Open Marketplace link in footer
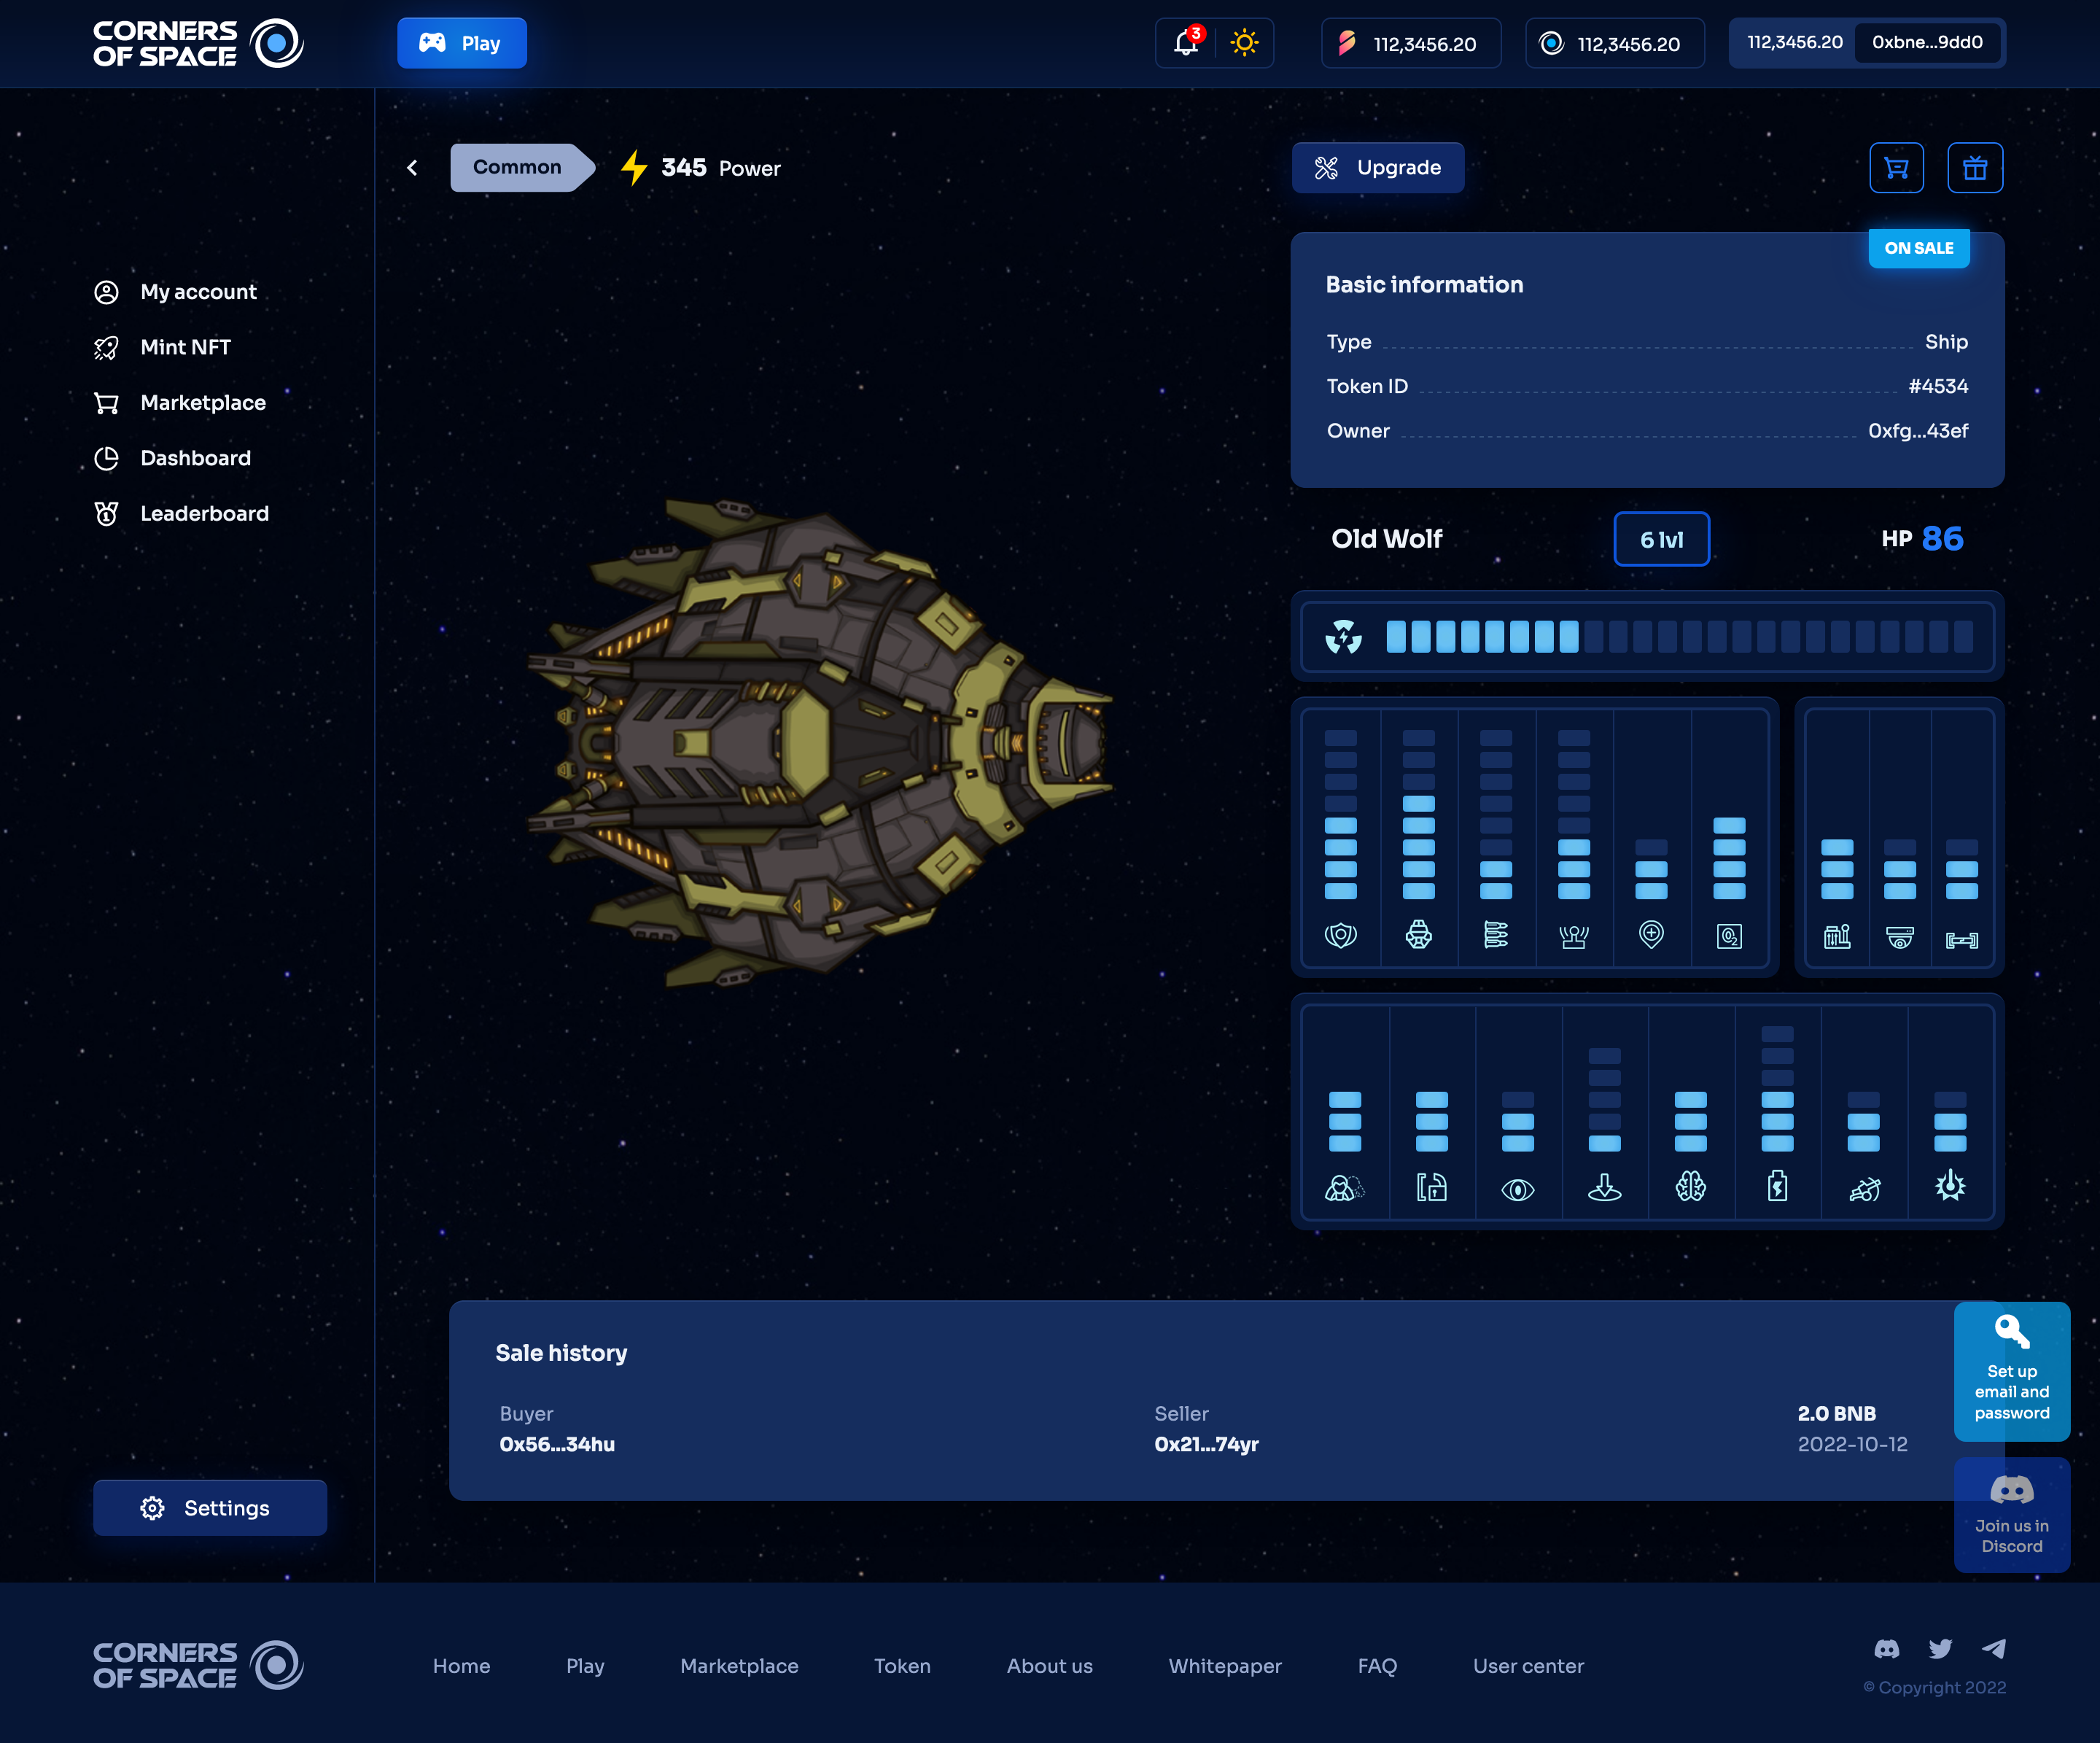Screen dimensions: 2100x1743 pyautogui.click(x=739, y=1666)
